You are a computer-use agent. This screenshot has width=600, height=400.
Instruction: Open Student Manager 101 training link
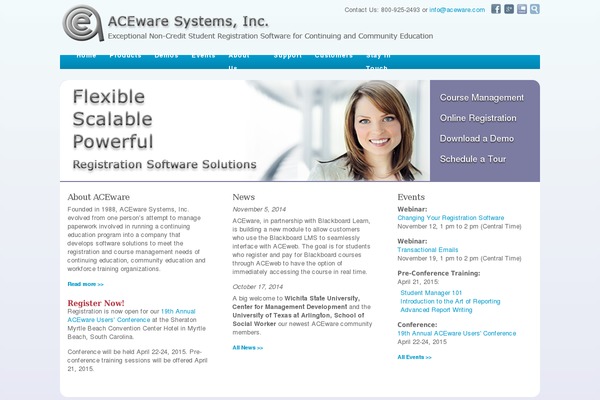point(431,293)
